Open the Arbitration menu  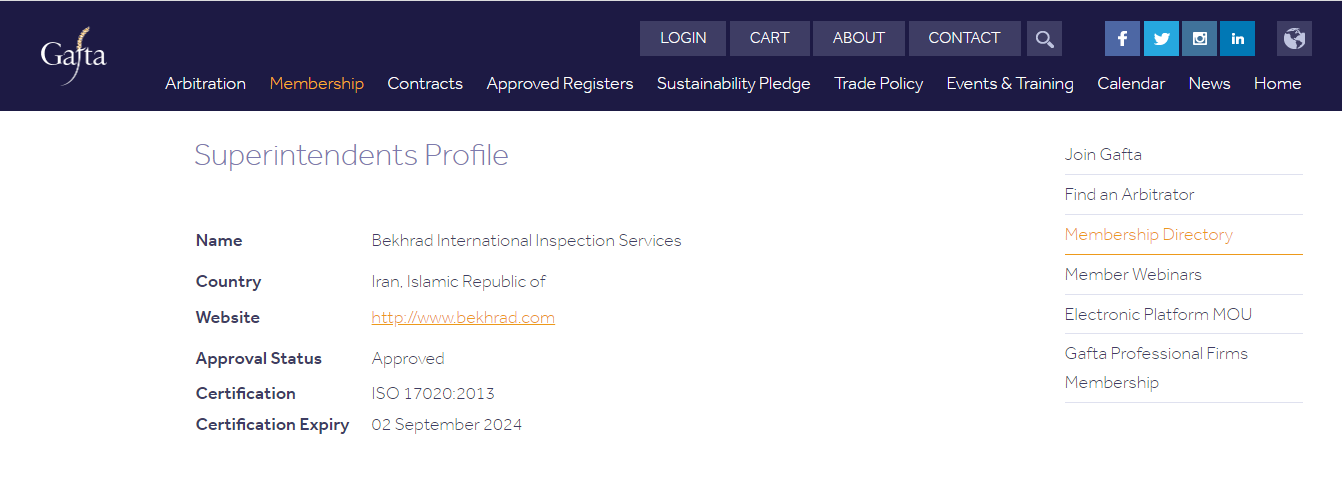tap(205, 84)
